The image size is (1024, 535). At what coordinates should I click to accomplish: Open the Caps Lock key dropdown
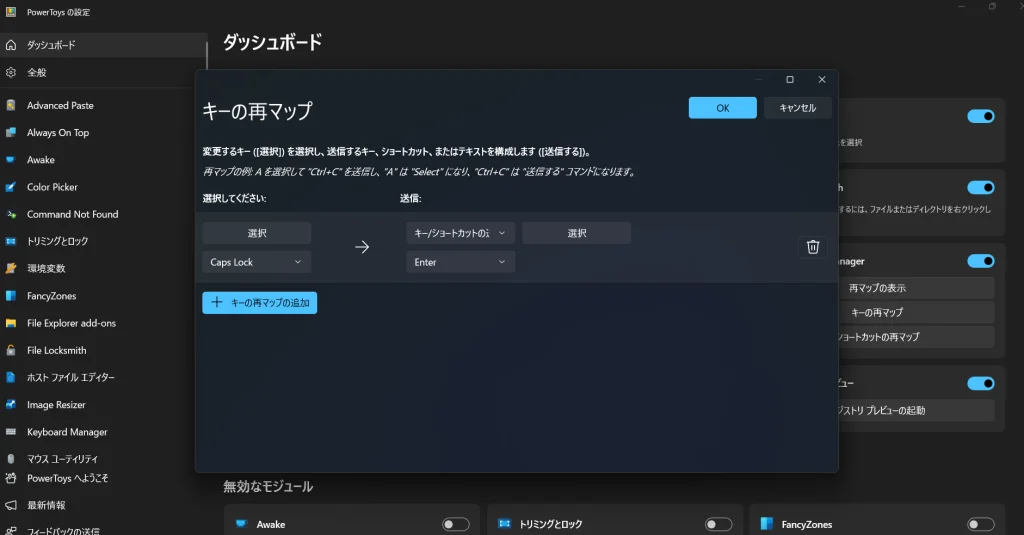(256, 262)
